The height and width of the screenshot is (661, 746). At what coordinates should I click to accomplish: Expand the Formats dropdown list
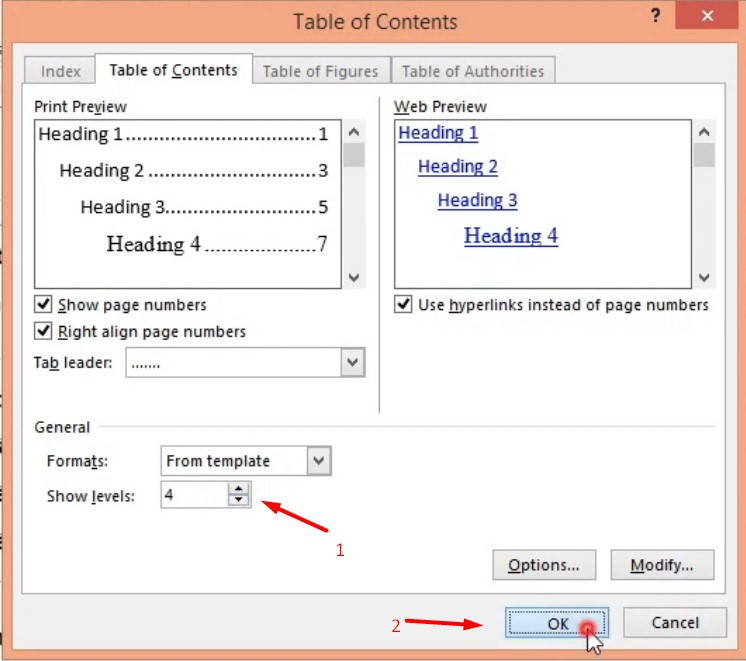(x=319, y=461)
